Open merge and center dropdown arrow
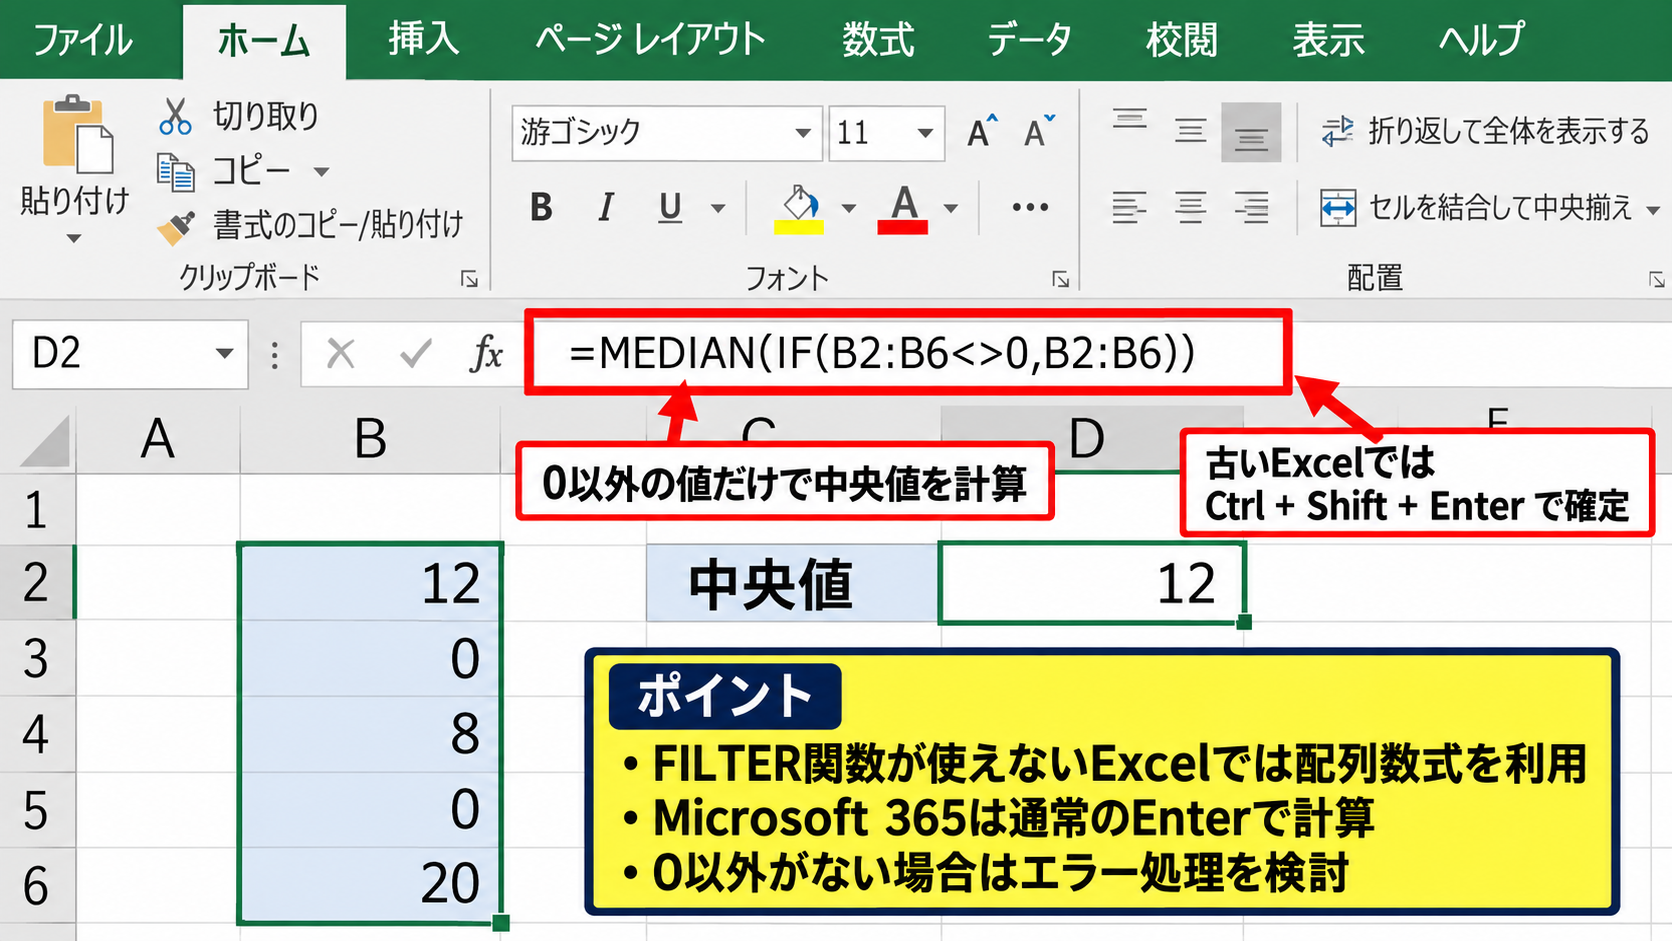 coord(1653,209)
